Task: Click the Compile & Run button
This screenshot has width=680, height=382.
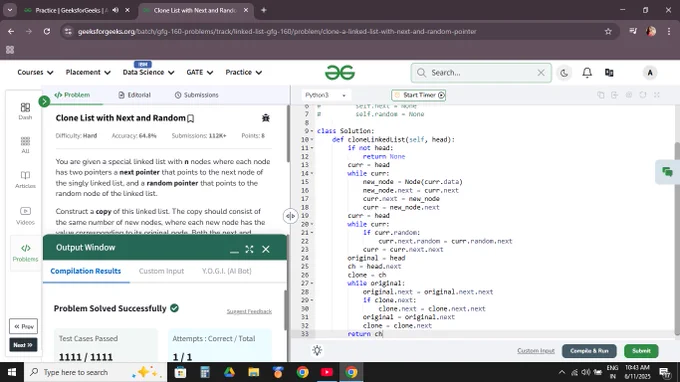Action: [589, 351]
